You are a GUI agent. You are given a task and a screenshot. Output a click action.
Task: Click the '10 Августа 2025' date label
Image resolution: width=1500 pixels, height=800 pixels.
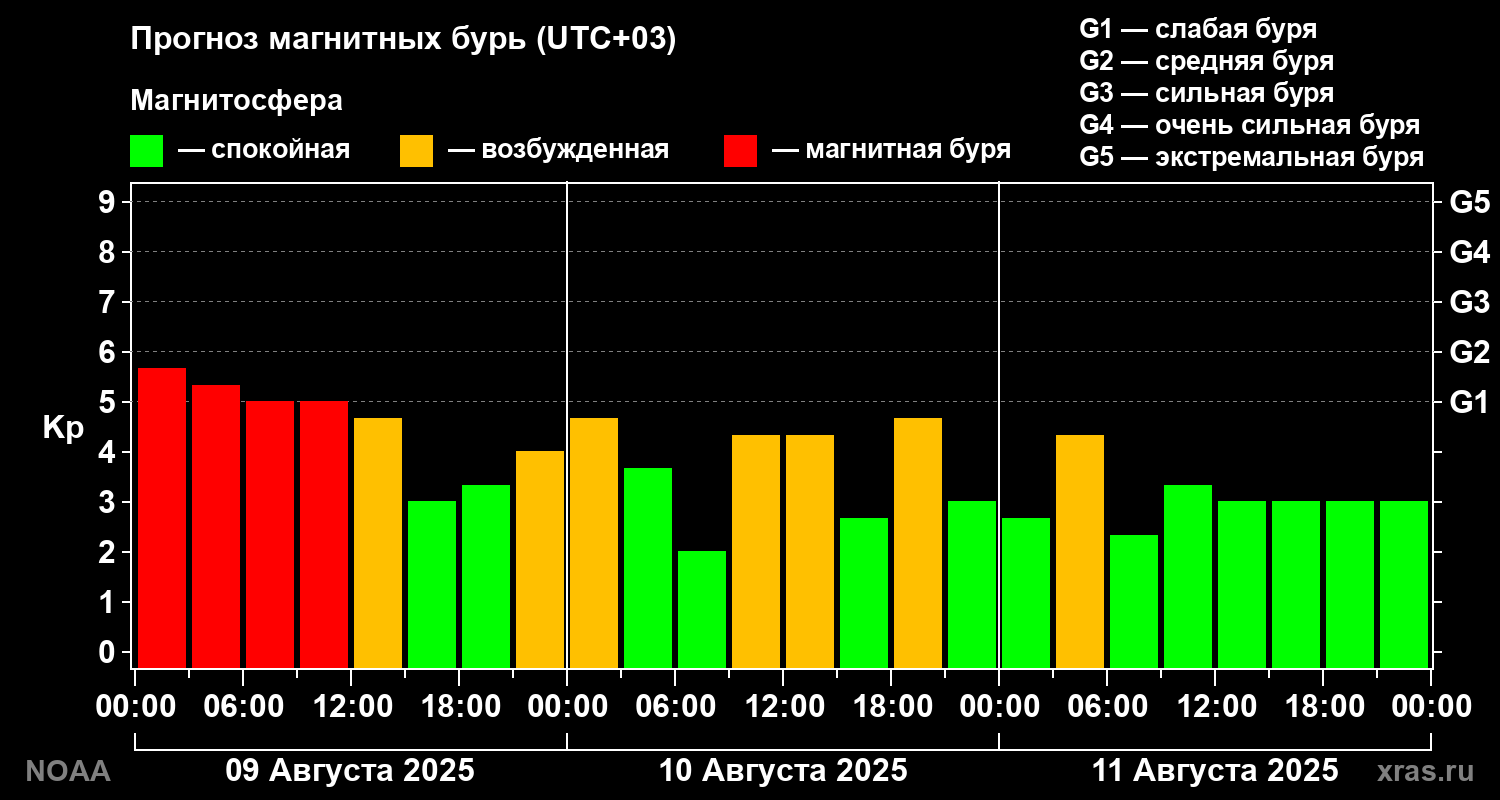[783, 771]
